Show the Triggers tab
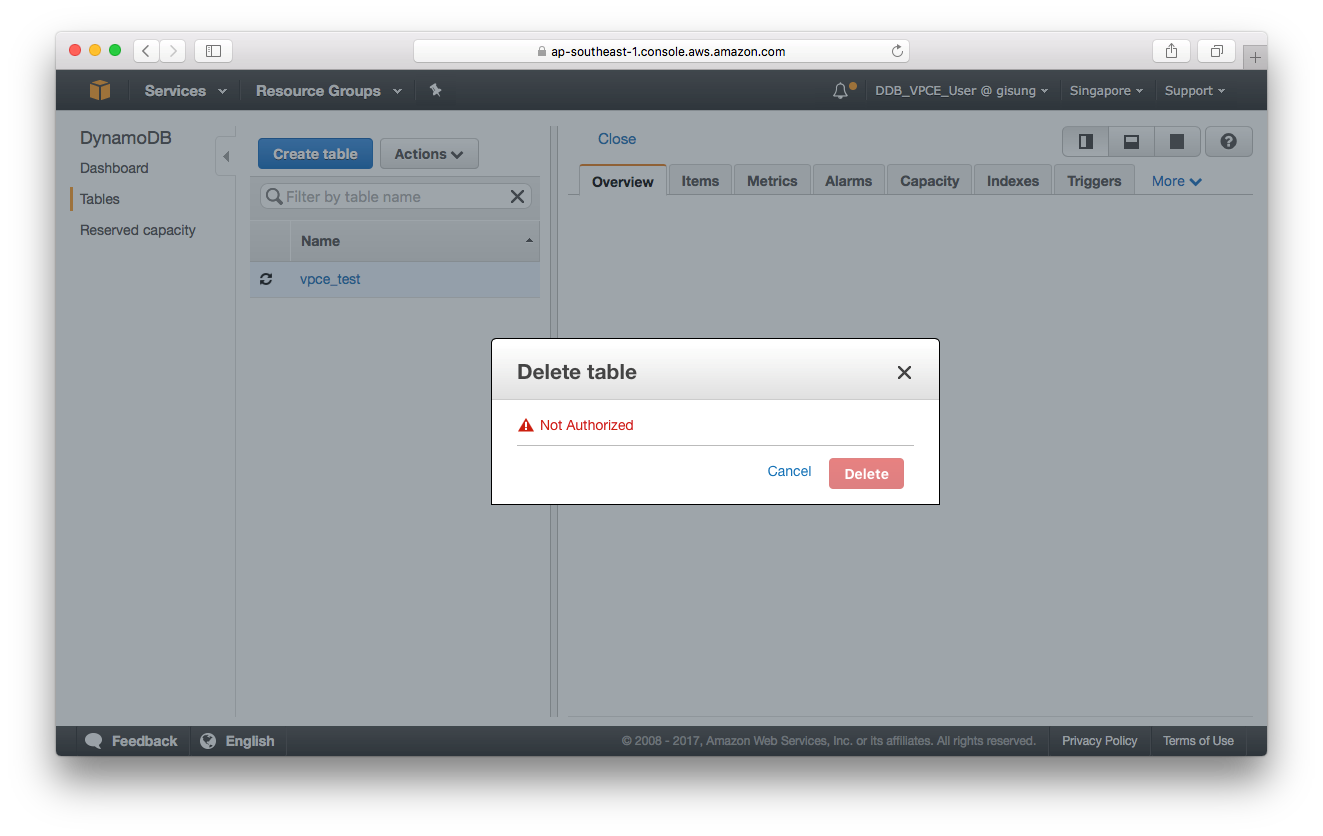 click(1094, 181)
